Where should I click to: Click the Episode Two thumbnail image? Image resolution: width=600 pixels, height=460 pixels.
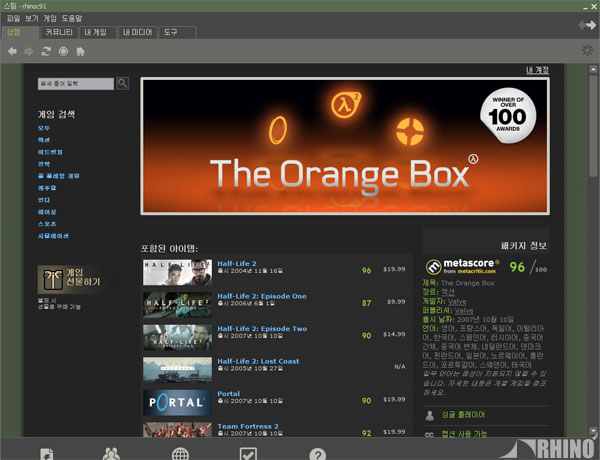[177, 338]
